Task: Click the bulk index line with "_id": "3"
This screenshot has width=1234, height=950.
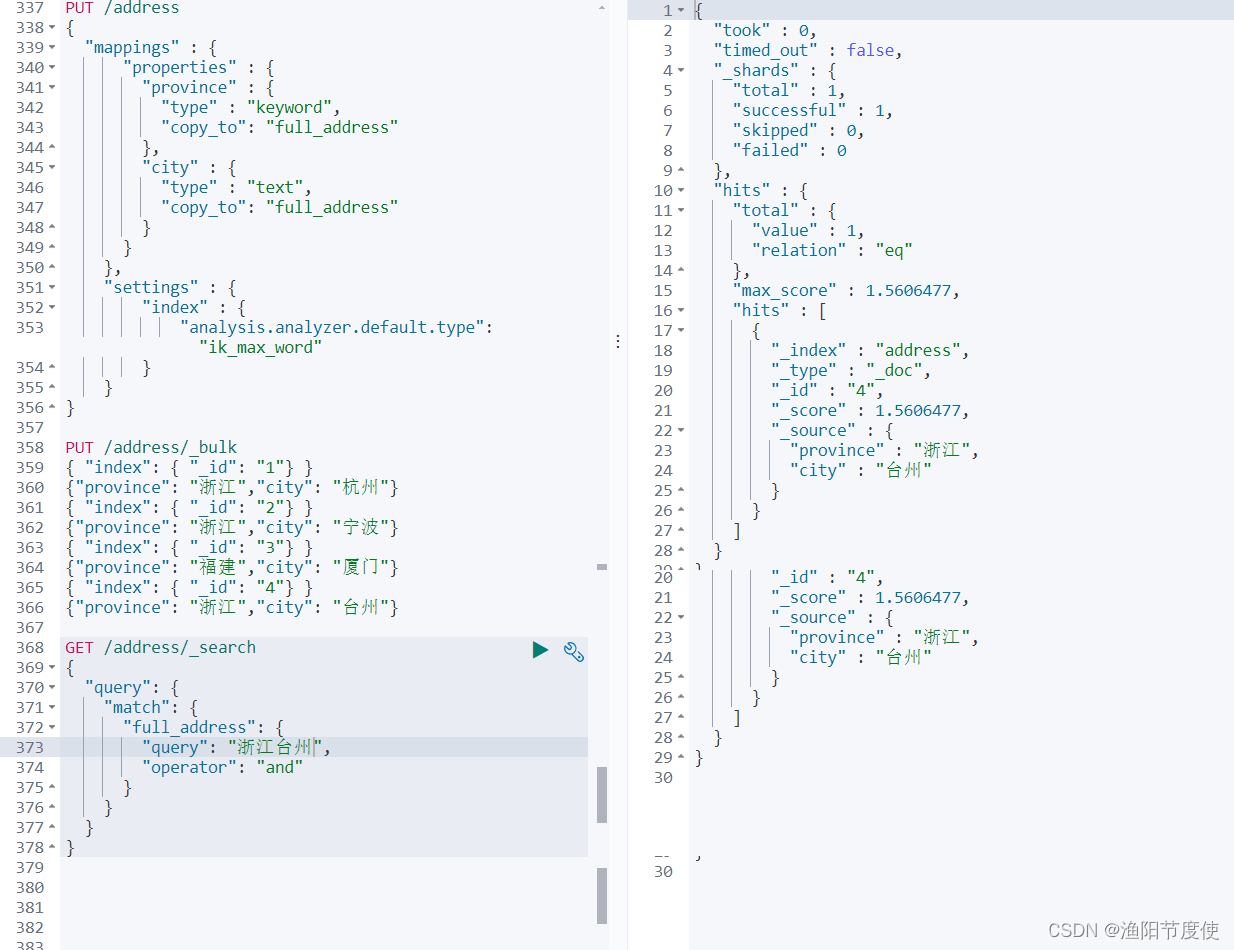Action: pyautogui.click(x=189, y=548)
